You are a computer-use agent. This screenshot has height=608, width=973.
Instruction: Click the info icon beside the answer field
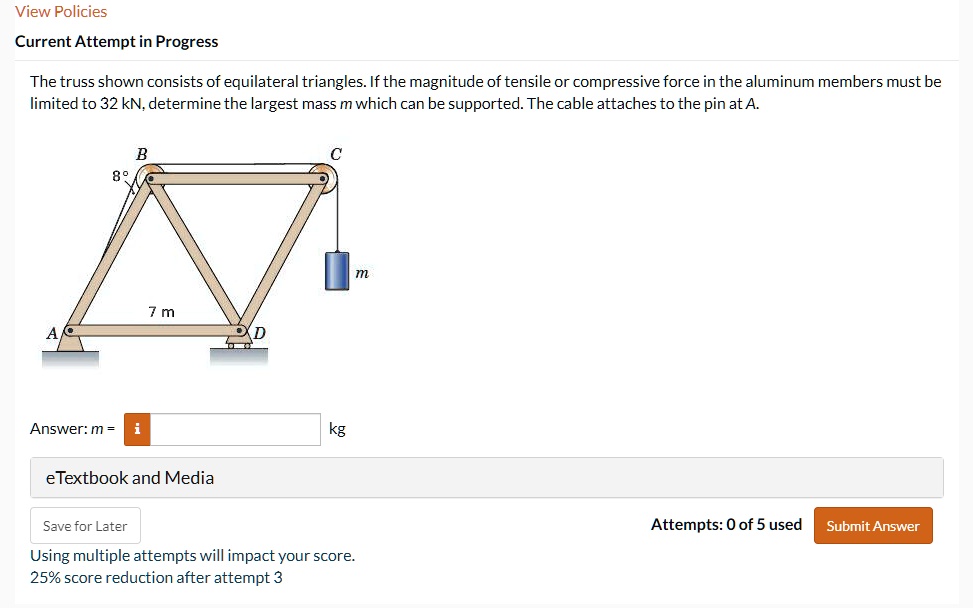(136, 429)
